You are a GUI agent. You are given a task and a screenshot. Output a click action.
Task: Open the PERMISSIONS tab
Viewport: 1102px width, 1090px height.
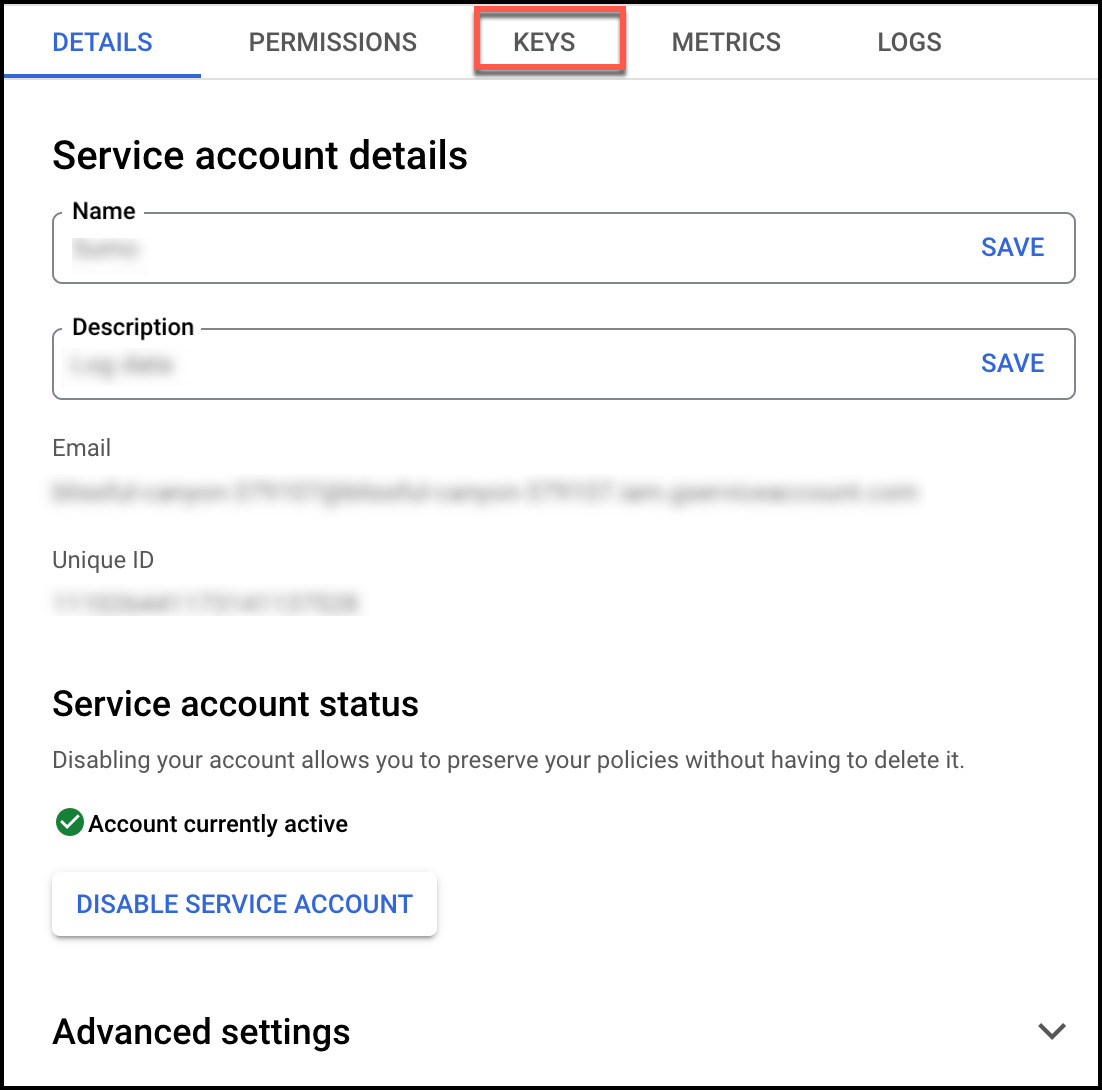[x=333, y=42]
